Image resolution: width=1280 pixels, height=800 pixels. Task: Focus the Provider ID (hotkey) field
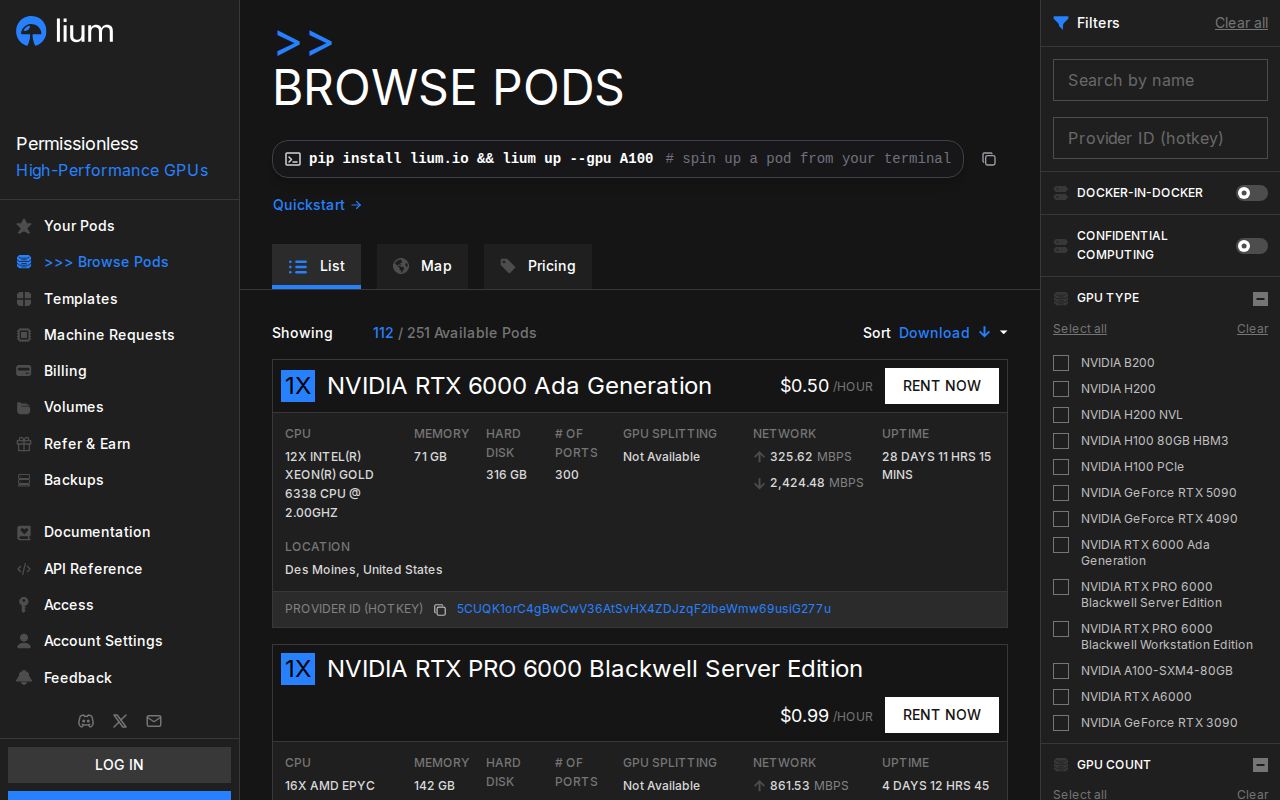point(1160,138)
